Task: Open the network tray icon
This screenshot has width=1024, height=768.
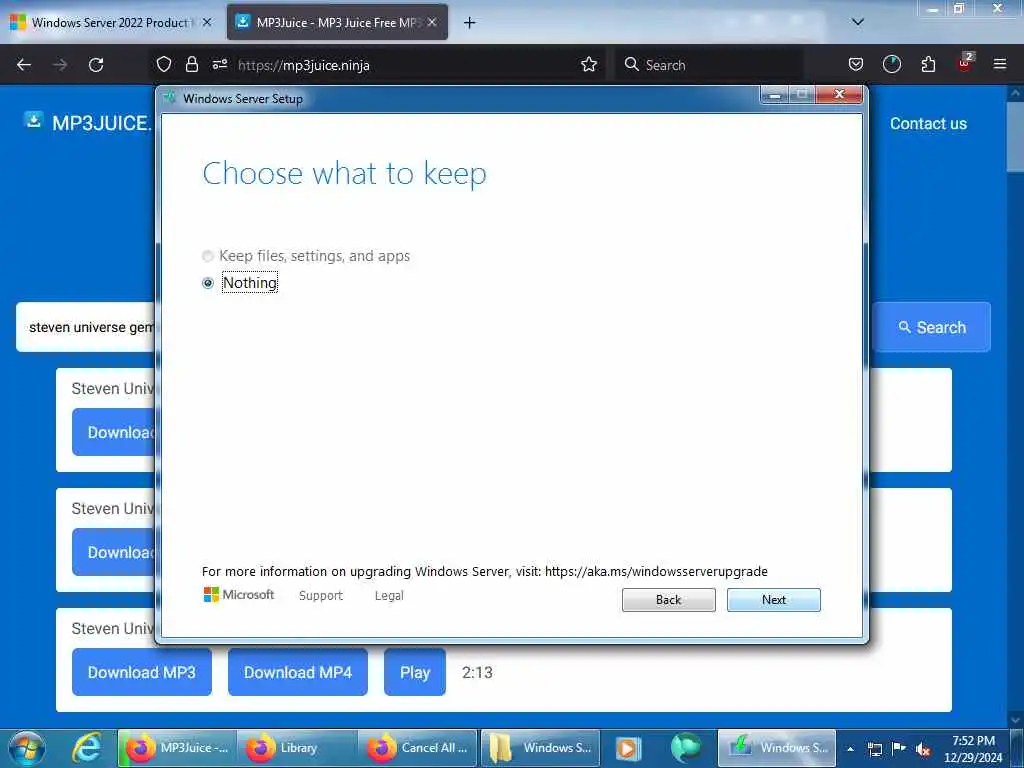Action: click(x=874, y=749)
